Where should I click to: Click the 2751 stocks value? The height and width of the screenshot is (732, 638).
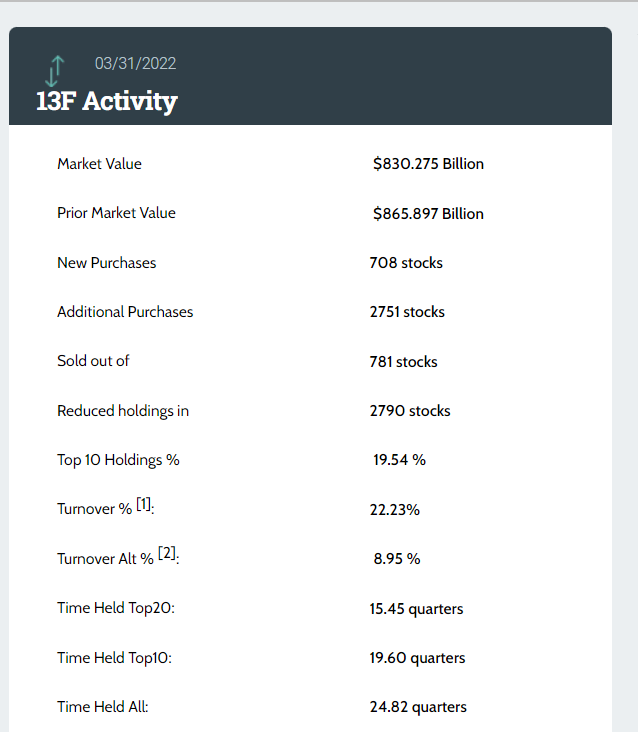407,312
